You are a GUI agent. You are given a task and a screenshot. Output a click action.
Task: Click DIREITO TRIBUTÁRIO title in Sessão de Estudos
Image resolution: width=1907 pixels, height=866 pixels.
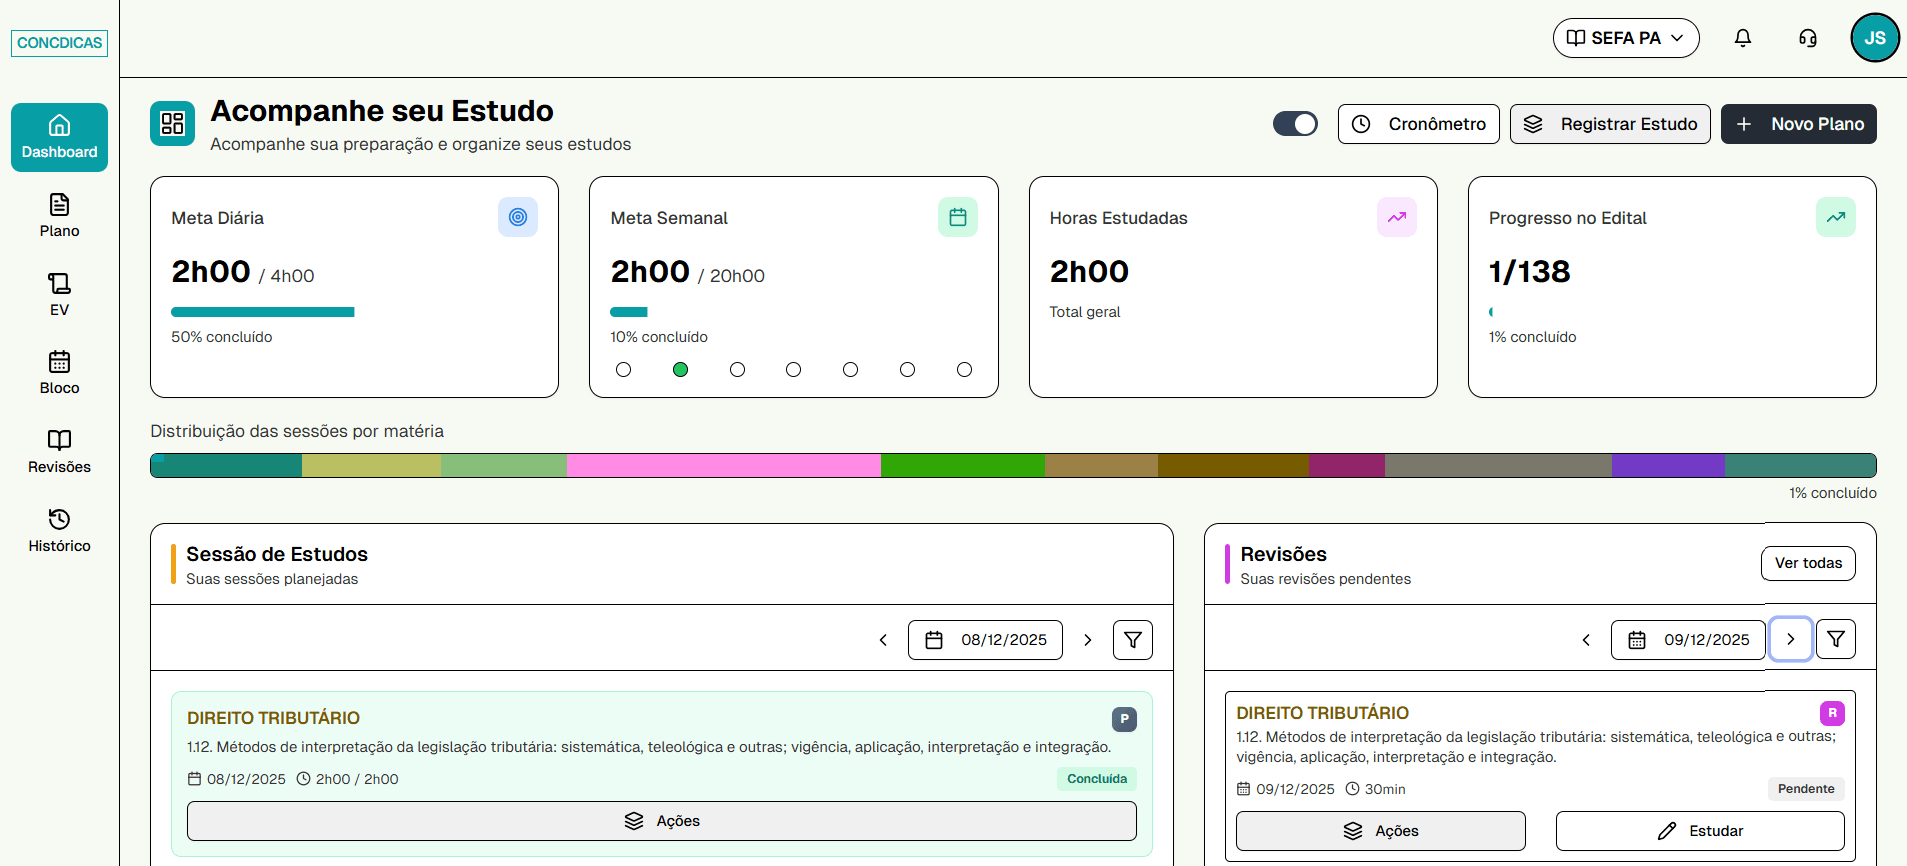[x=273, y=718]
